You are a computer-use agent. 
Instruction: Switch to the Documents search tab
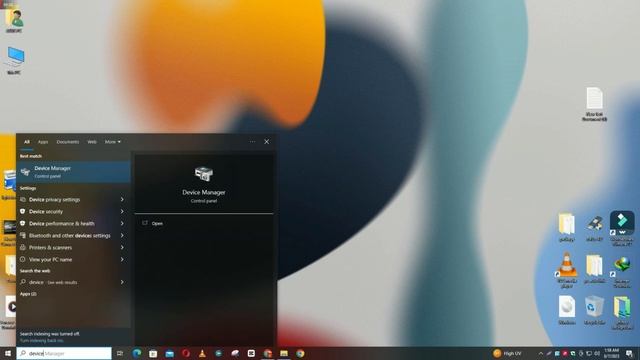coord(68,142)
